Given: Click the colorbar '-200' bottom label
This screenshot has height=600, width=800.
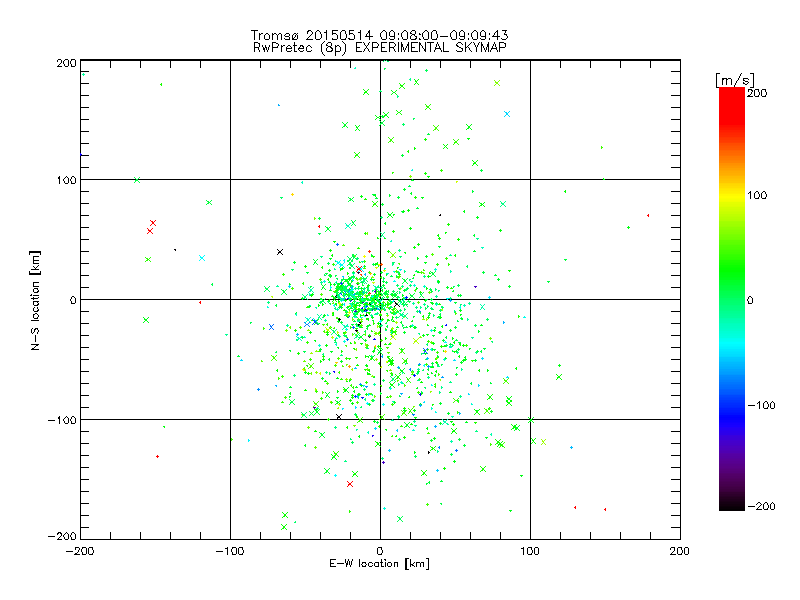Looking at the screenshot, I should click(x=761, y=506).
